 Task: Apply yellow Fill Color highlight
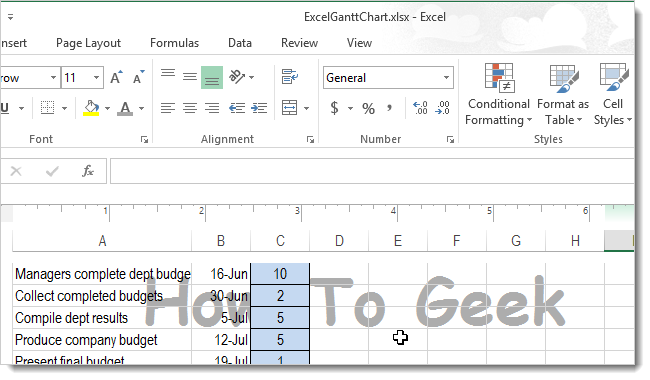pyautogui.click(x=91, y=109)
